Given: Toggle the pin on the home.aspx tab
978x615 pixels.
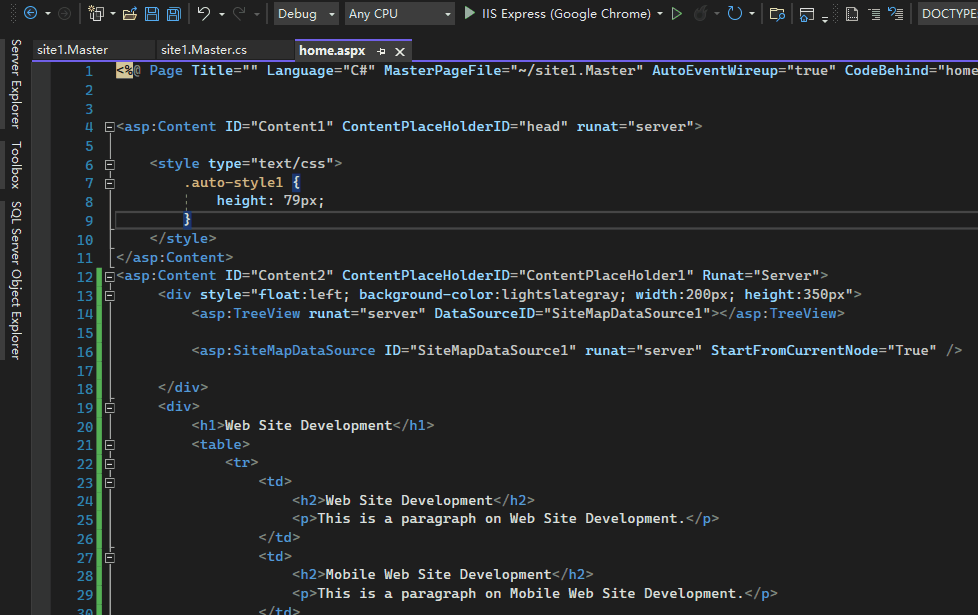Looking at the screenshot, I should (x=384, y=49).
